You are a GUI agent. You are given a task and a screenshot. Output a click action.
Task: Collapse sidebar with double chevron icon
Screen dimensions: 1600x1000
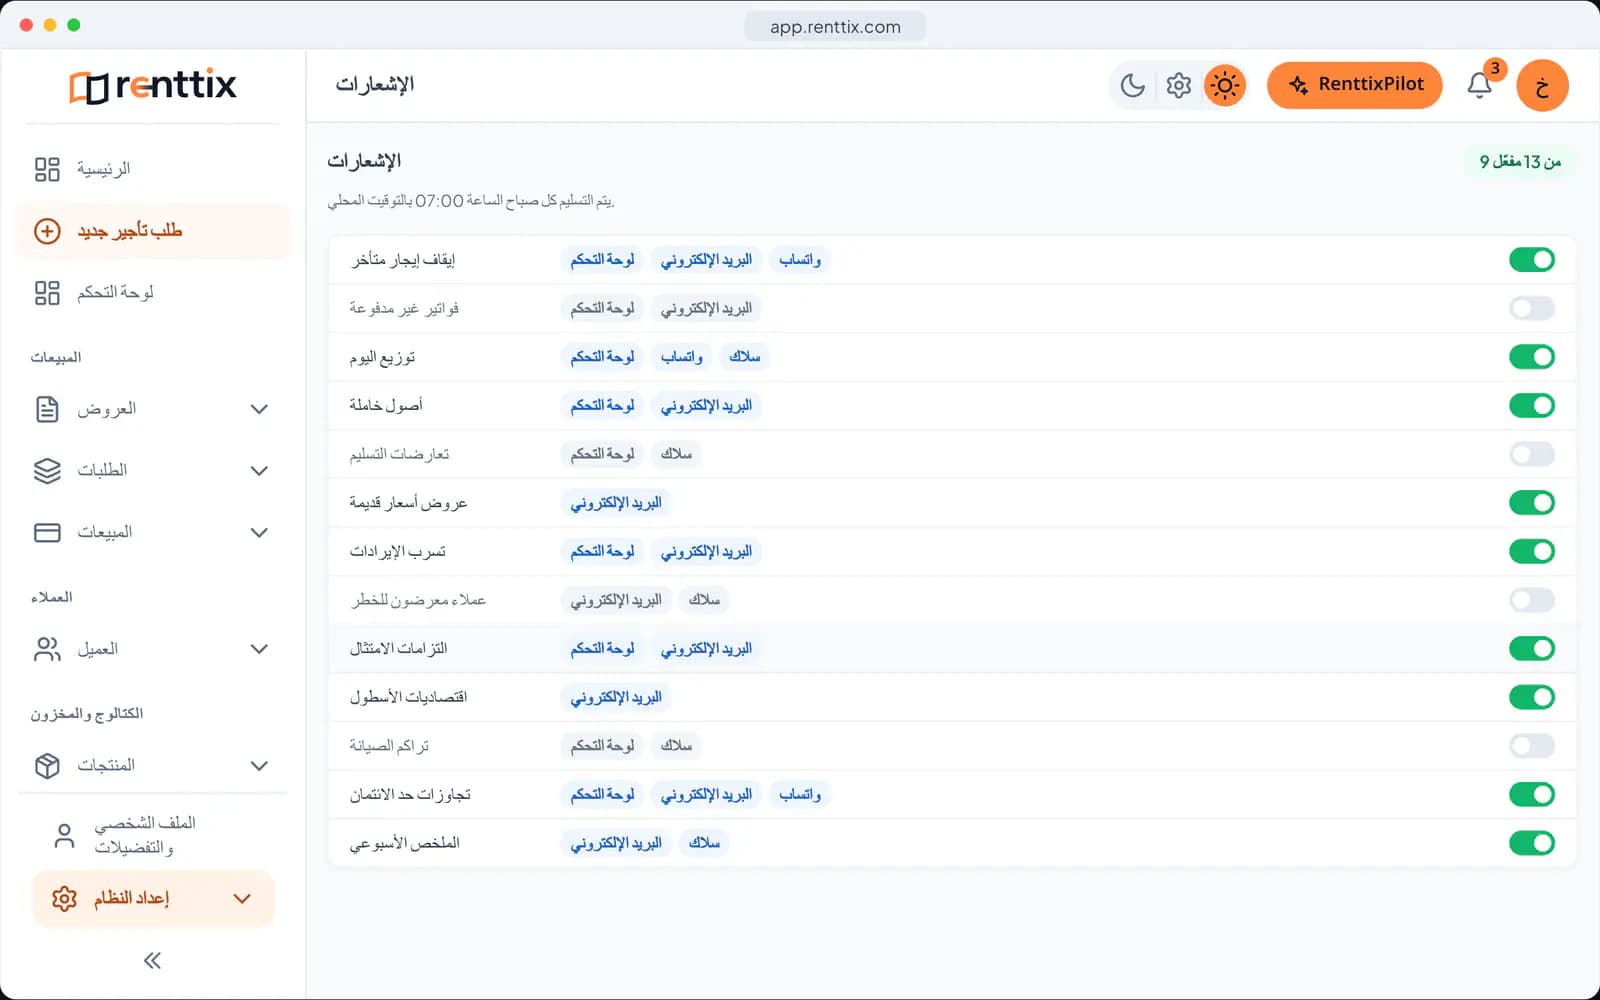pyautogui.click(x=152, y=960)
